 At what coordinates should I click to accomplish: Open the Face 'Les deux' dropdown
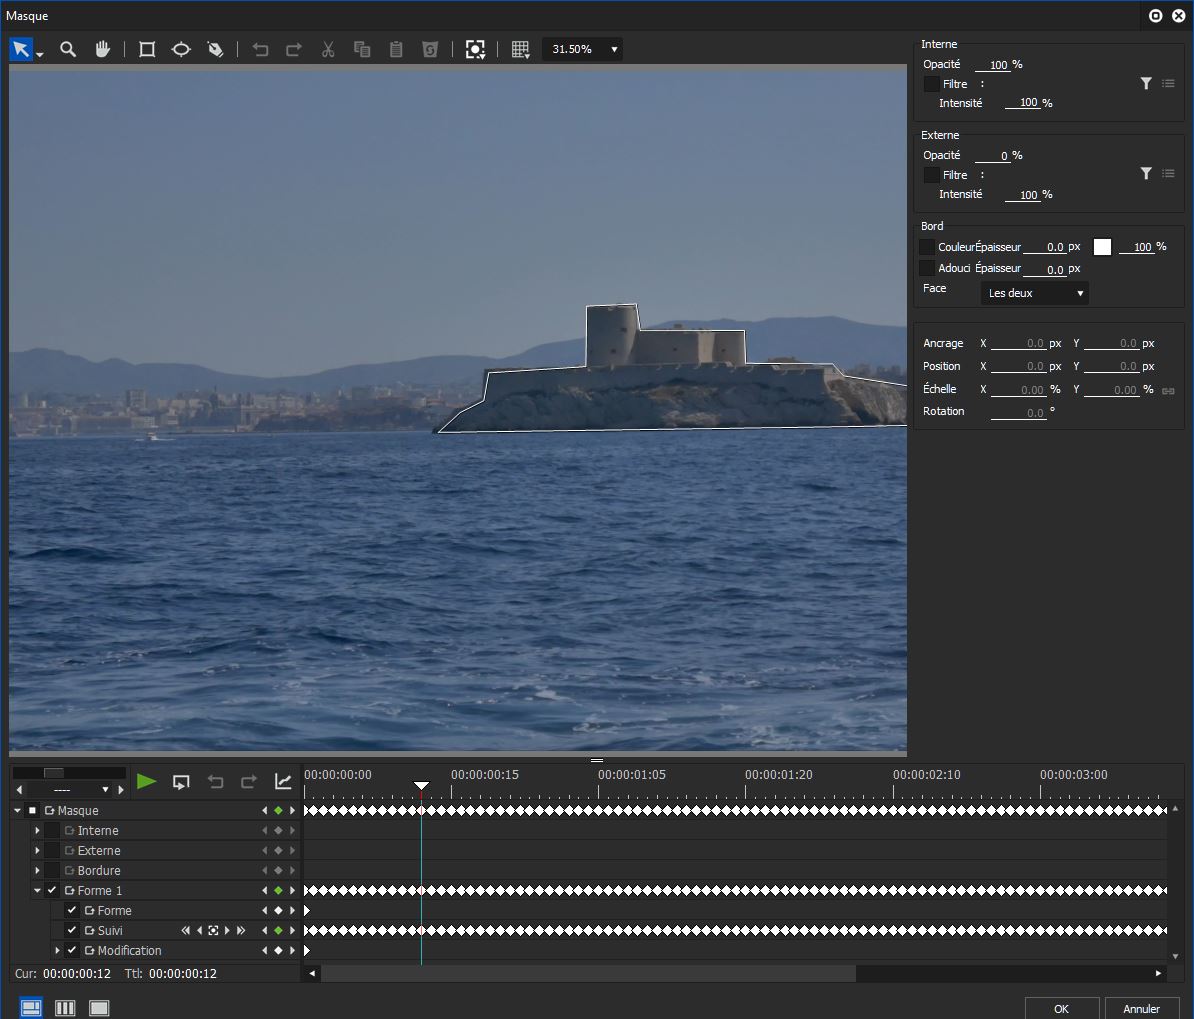(1034, 293)
